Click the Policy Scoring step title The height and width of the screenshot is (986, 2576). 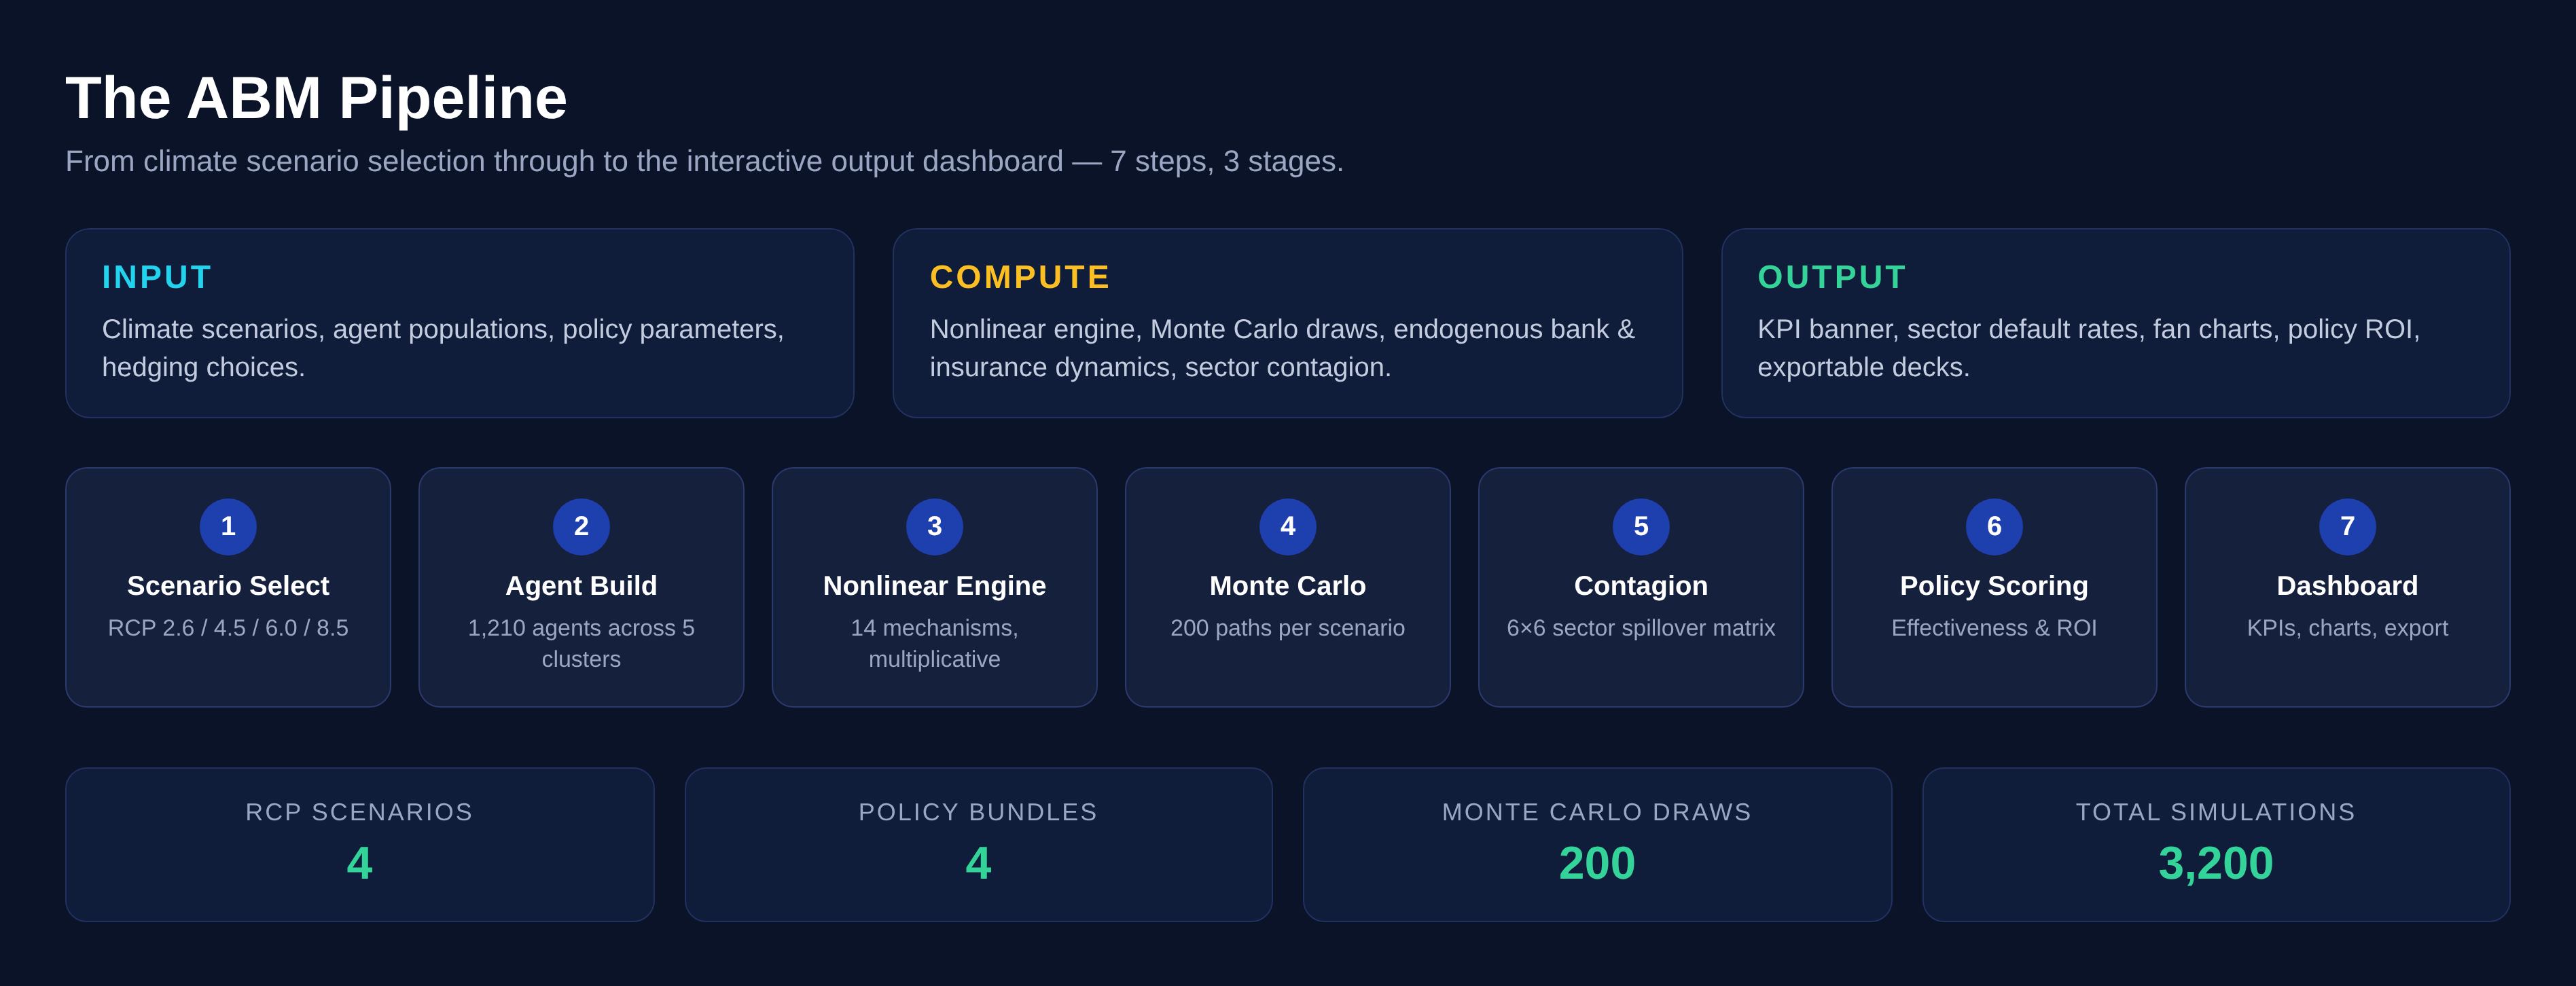(1993, 586)
